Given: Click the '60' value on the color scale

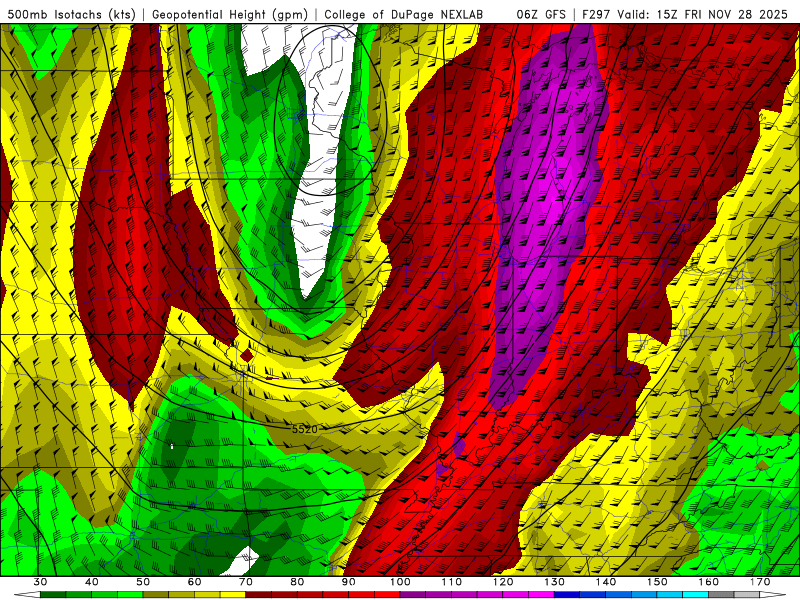Looking at the screenshot, I should tap(194, 582).
